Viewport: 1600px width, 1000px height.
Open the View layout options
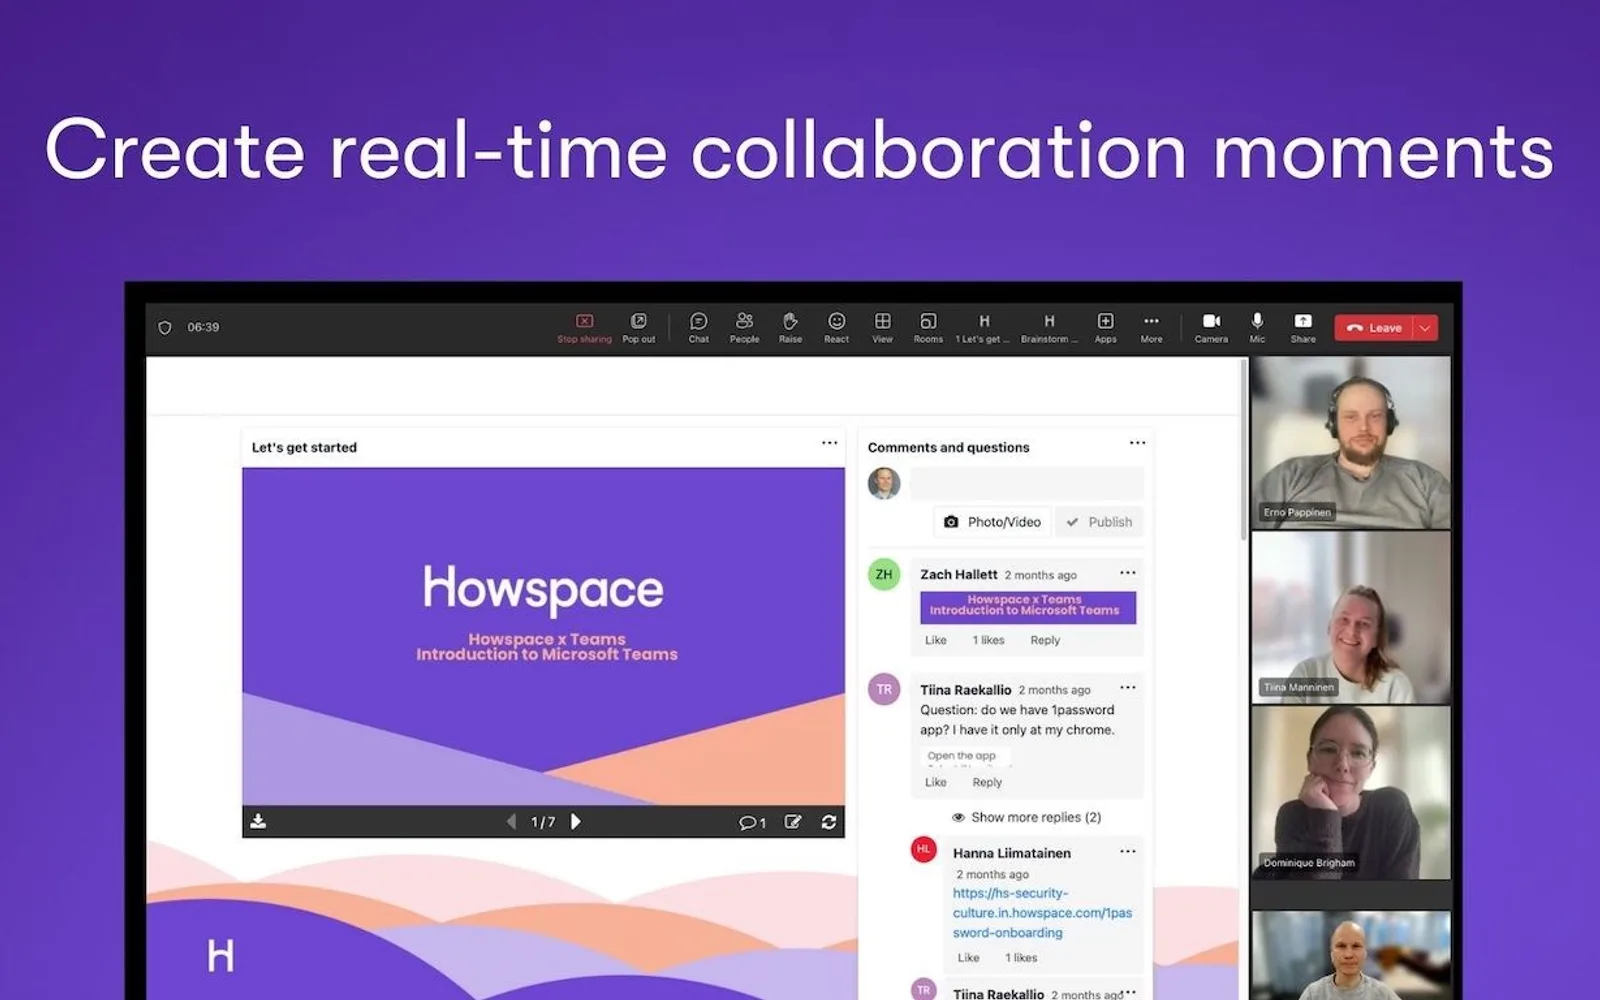882,328
